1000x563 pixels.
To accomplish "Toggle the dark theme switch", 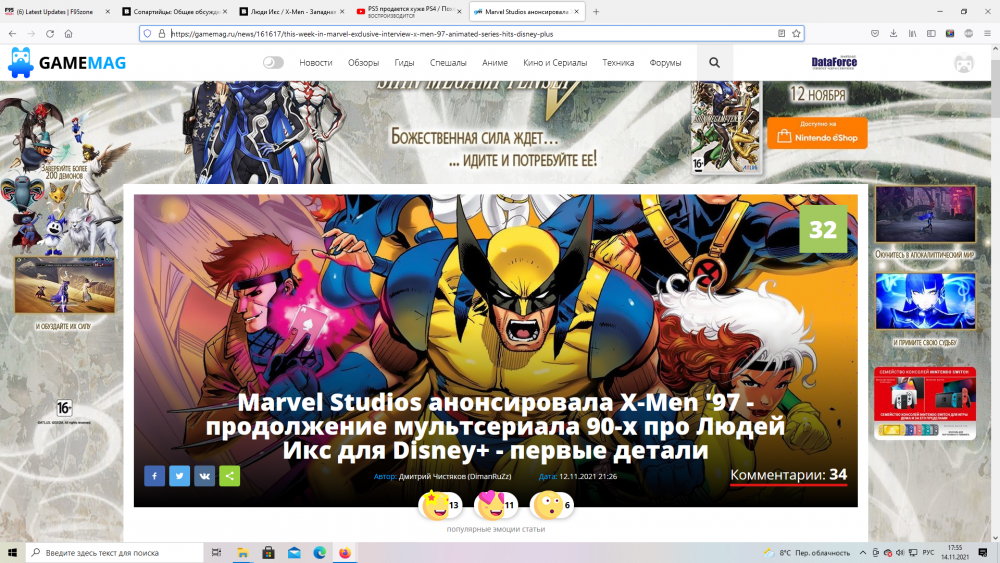I will coord(273,62).
